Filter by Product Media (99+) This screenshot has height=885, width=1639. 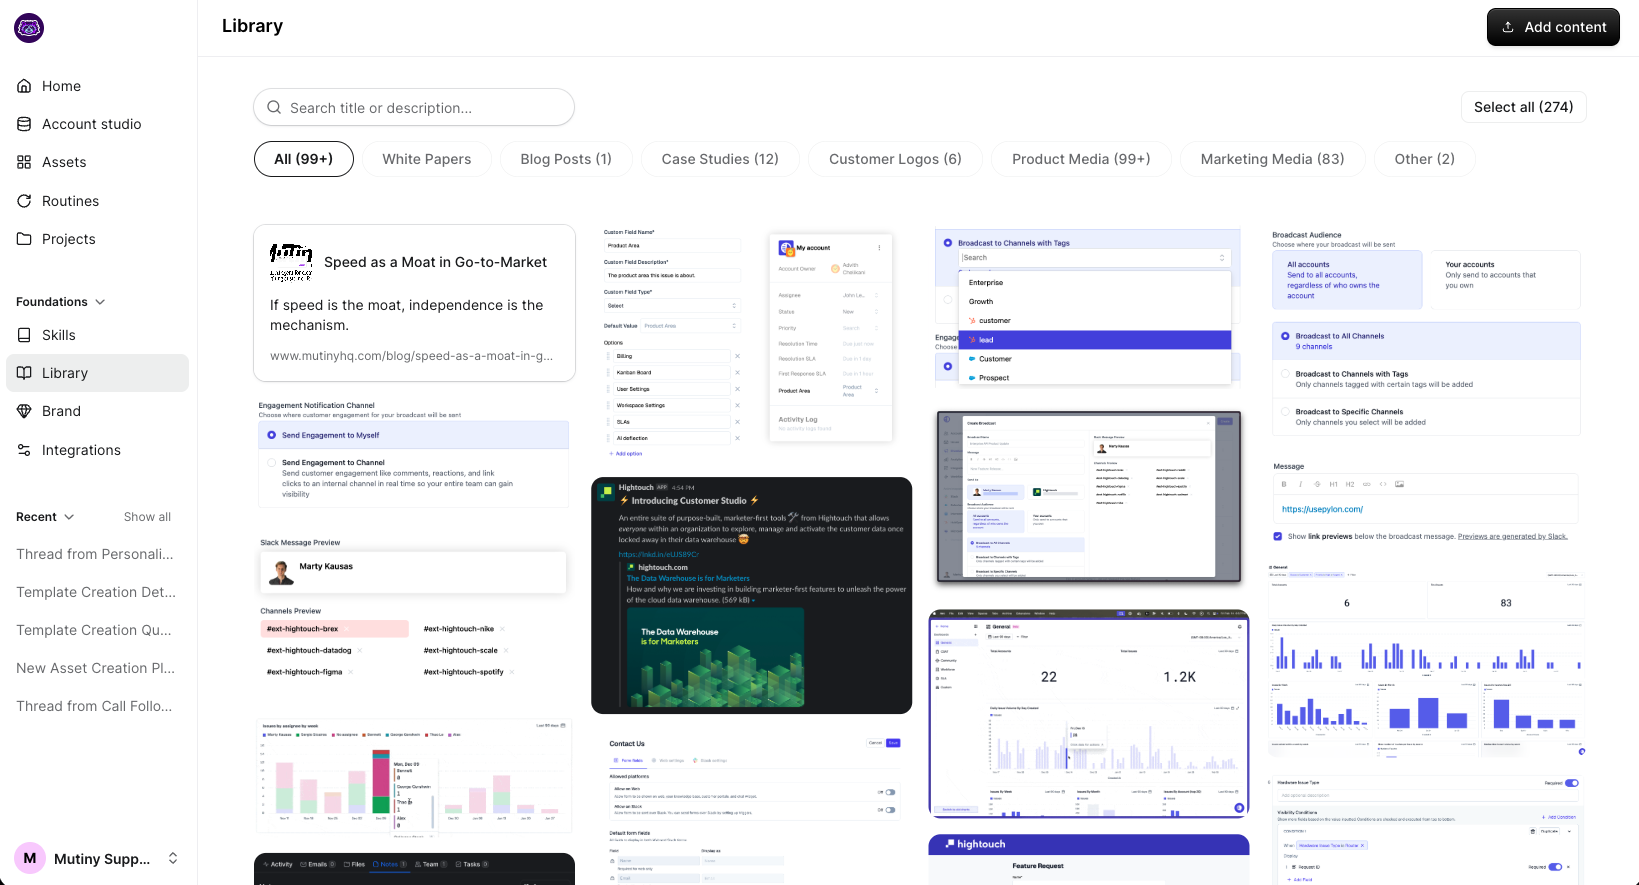(x=1081, y=159)
